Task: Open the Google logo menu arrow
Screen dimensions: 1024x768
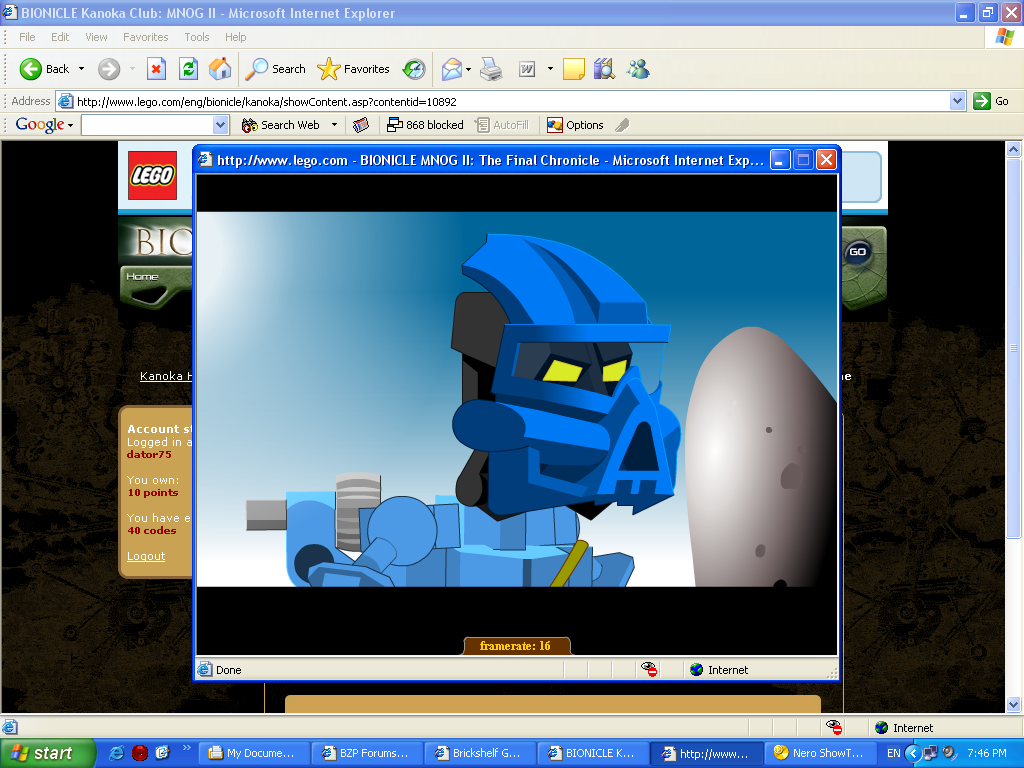Action: click(x=70, y=125)
